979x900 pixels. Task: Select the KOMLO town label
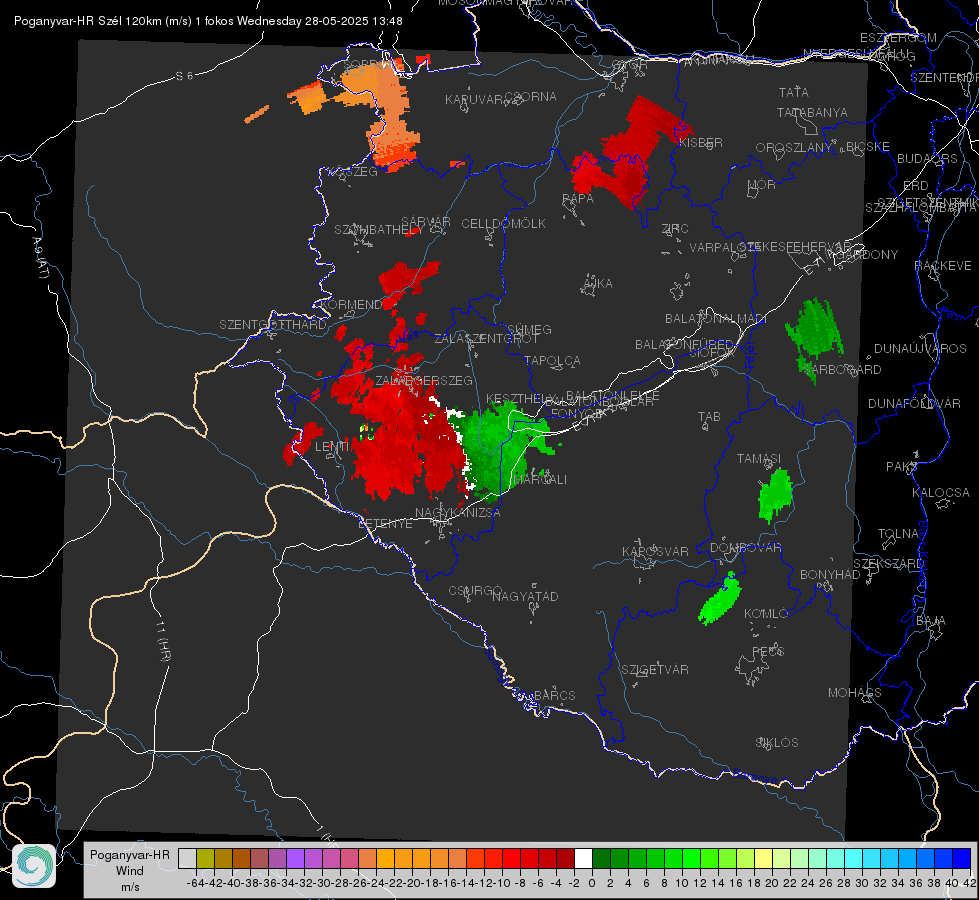(765, 613)
